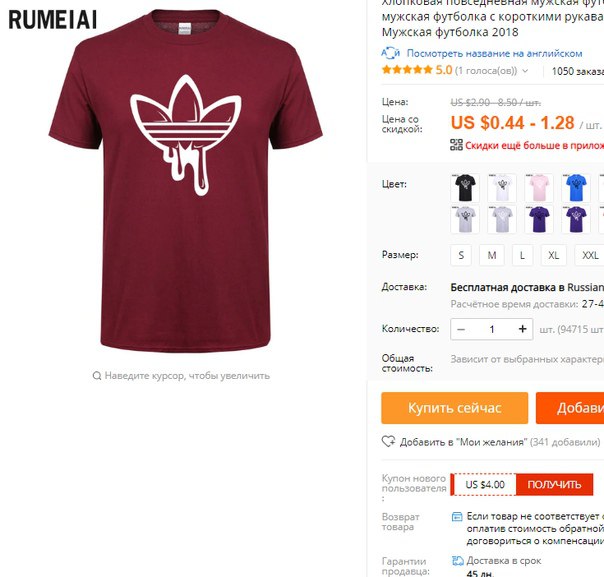Click the plus icon to increase quantity

522,329
